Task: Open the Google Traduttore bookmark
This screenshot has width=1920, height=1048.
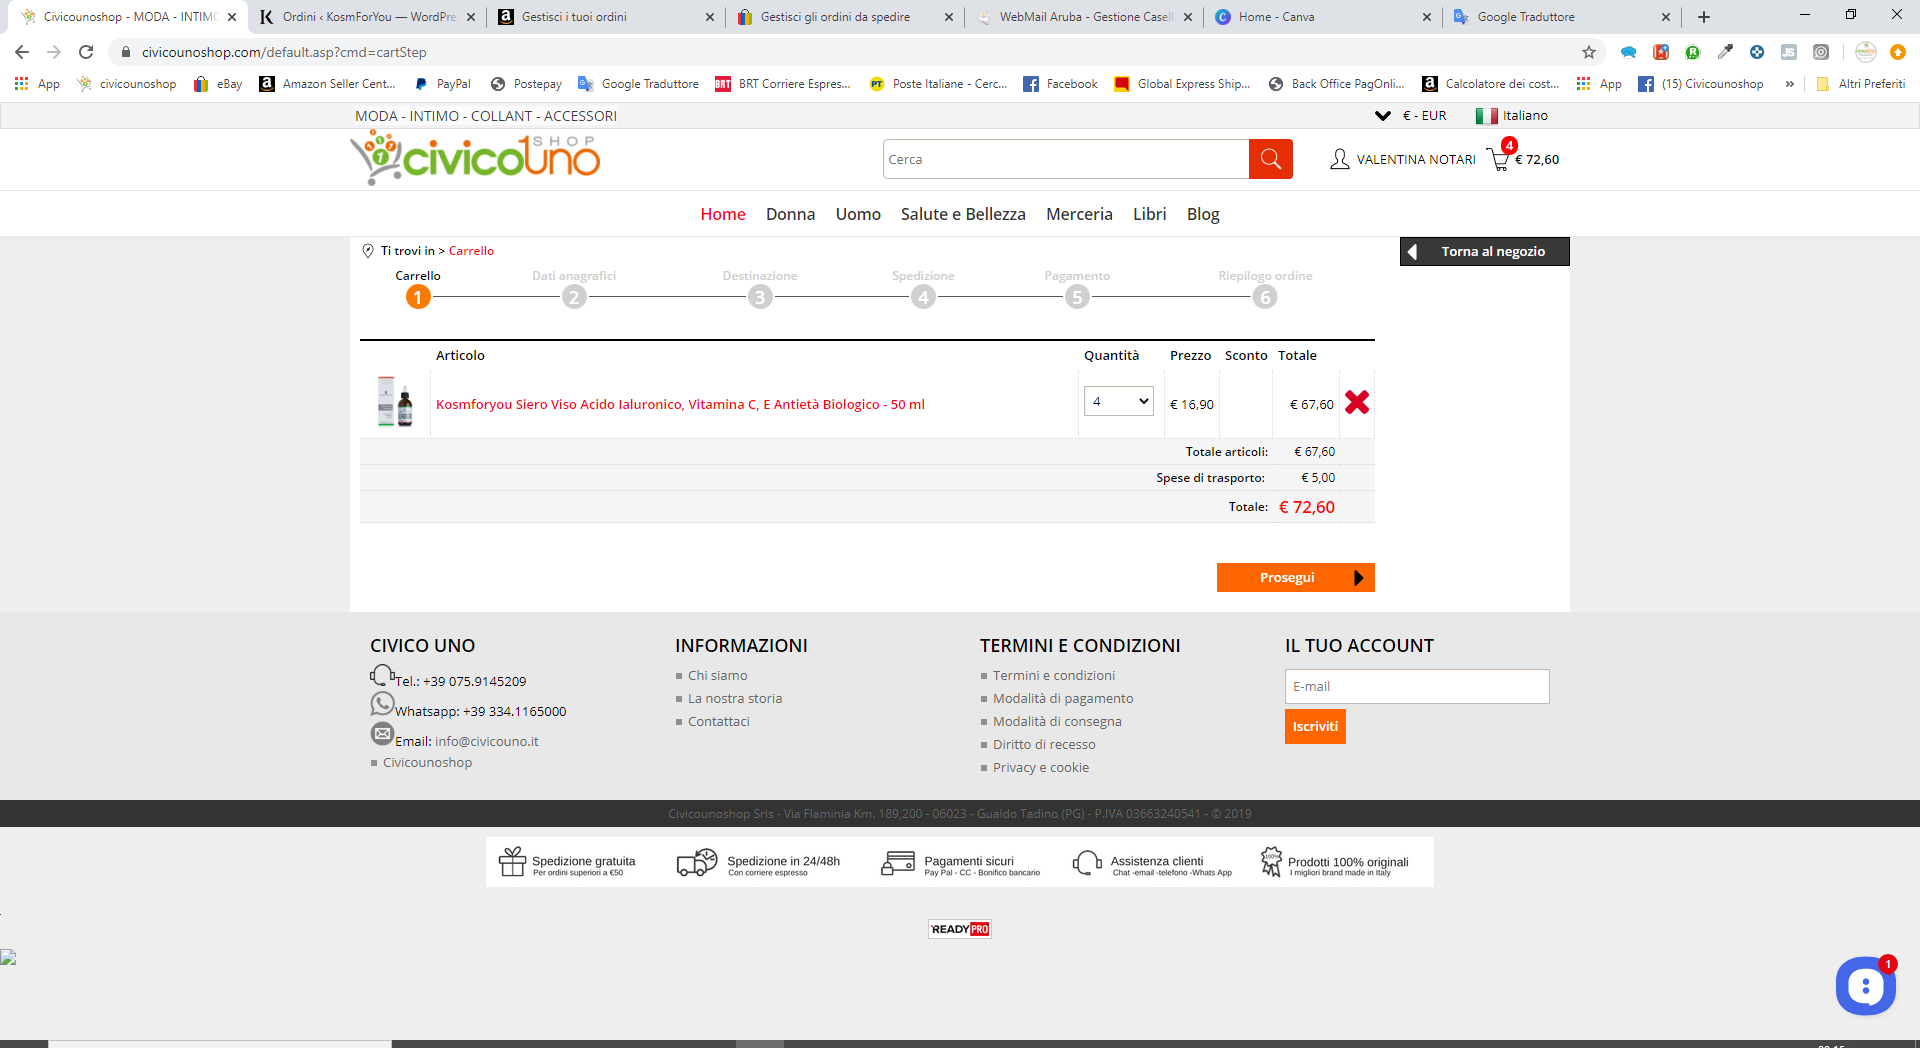Action: click(x=638, y=84)
